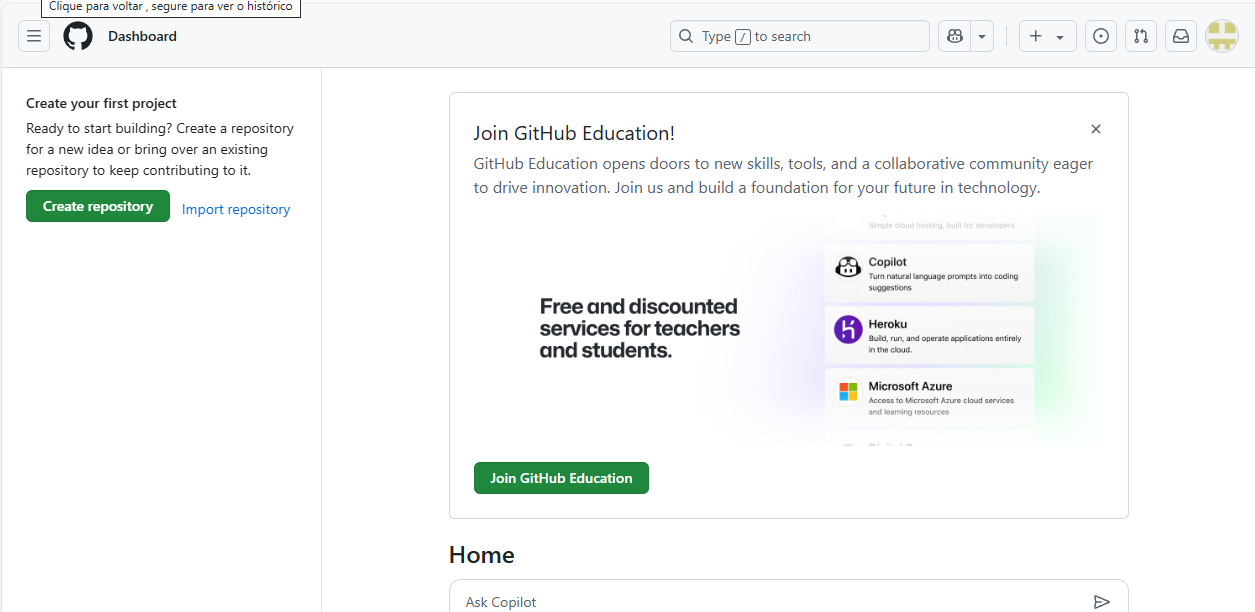Open the Pull requests icon
The width and height of the screenshot is (1255, 612).
point(1141,36)
